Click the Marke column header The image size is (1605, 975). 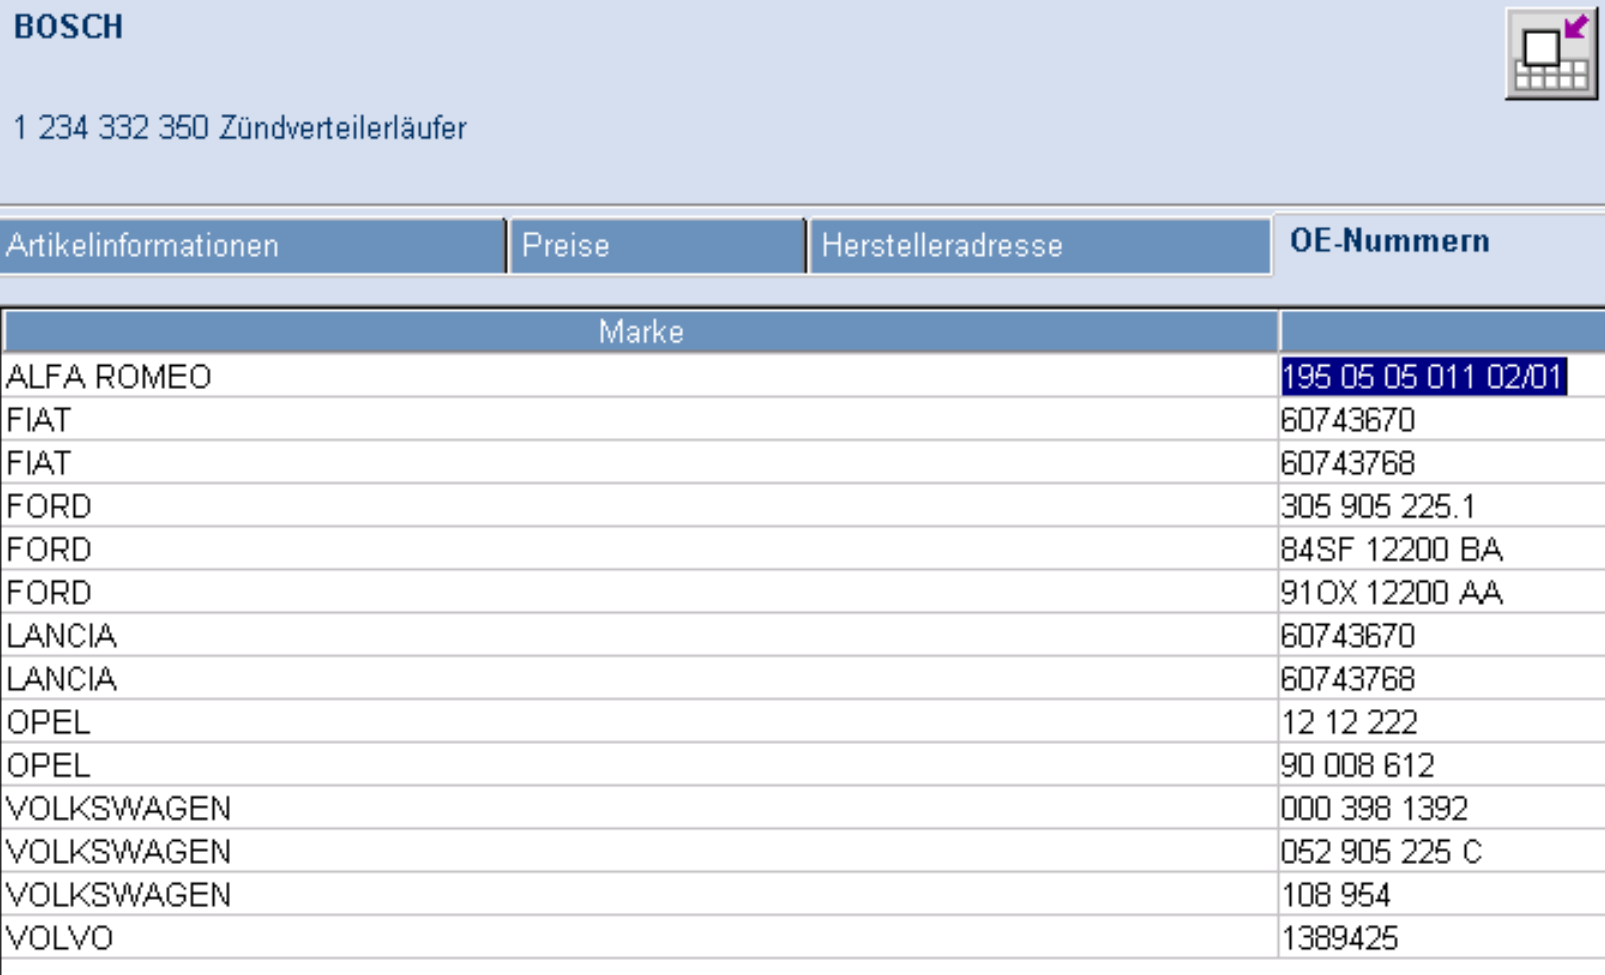pos(640,332)
